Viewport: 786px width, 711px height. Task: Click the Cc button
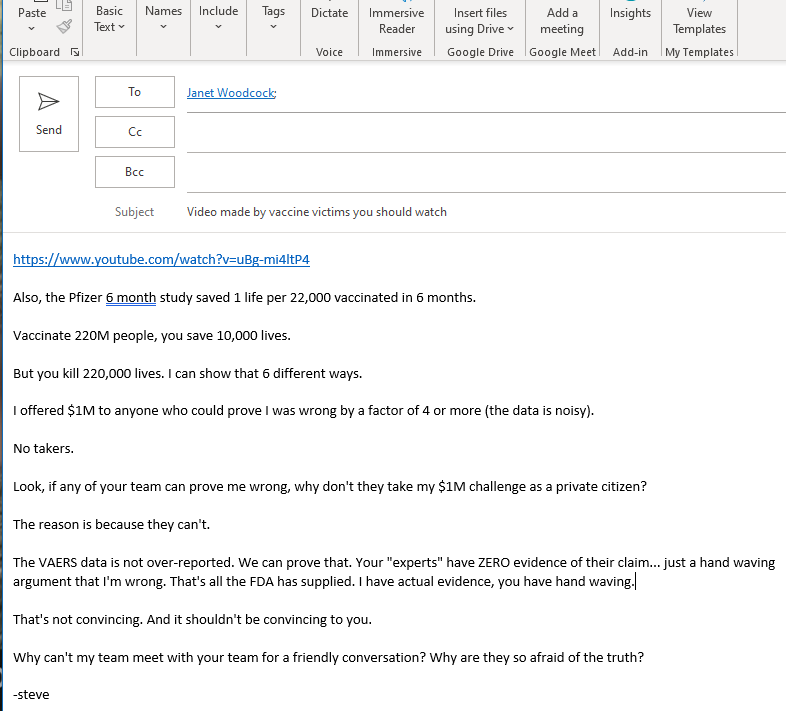click(135, 132)
